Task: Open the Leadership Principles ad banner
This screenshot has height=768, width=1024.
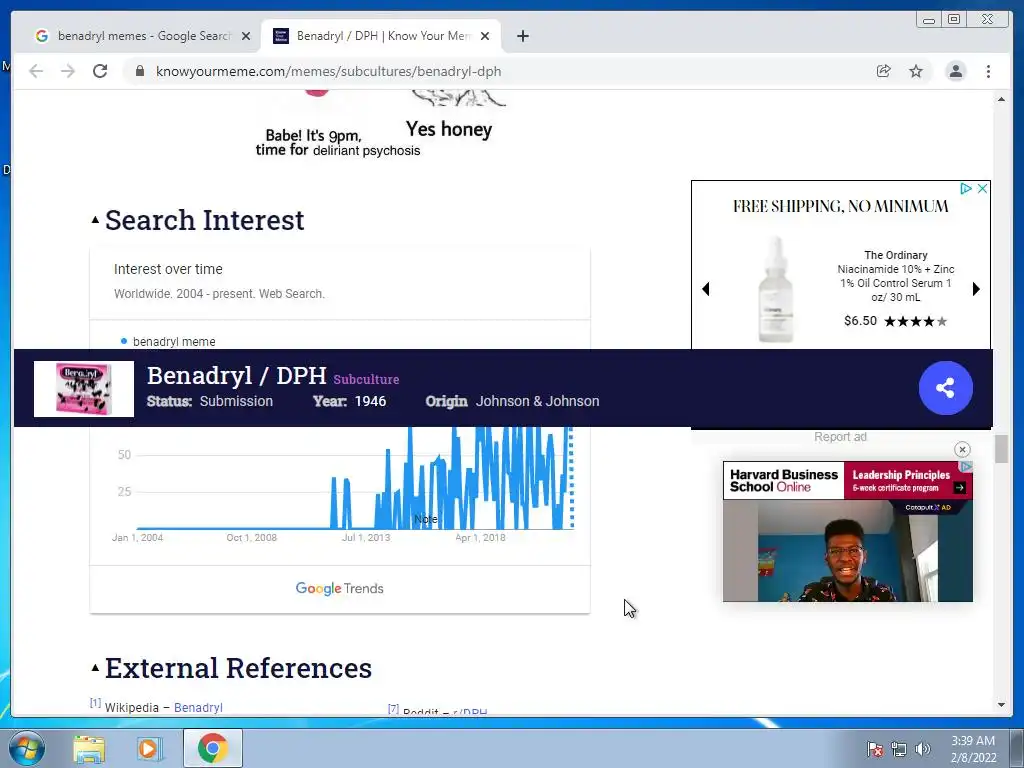Action: (908, 481)
